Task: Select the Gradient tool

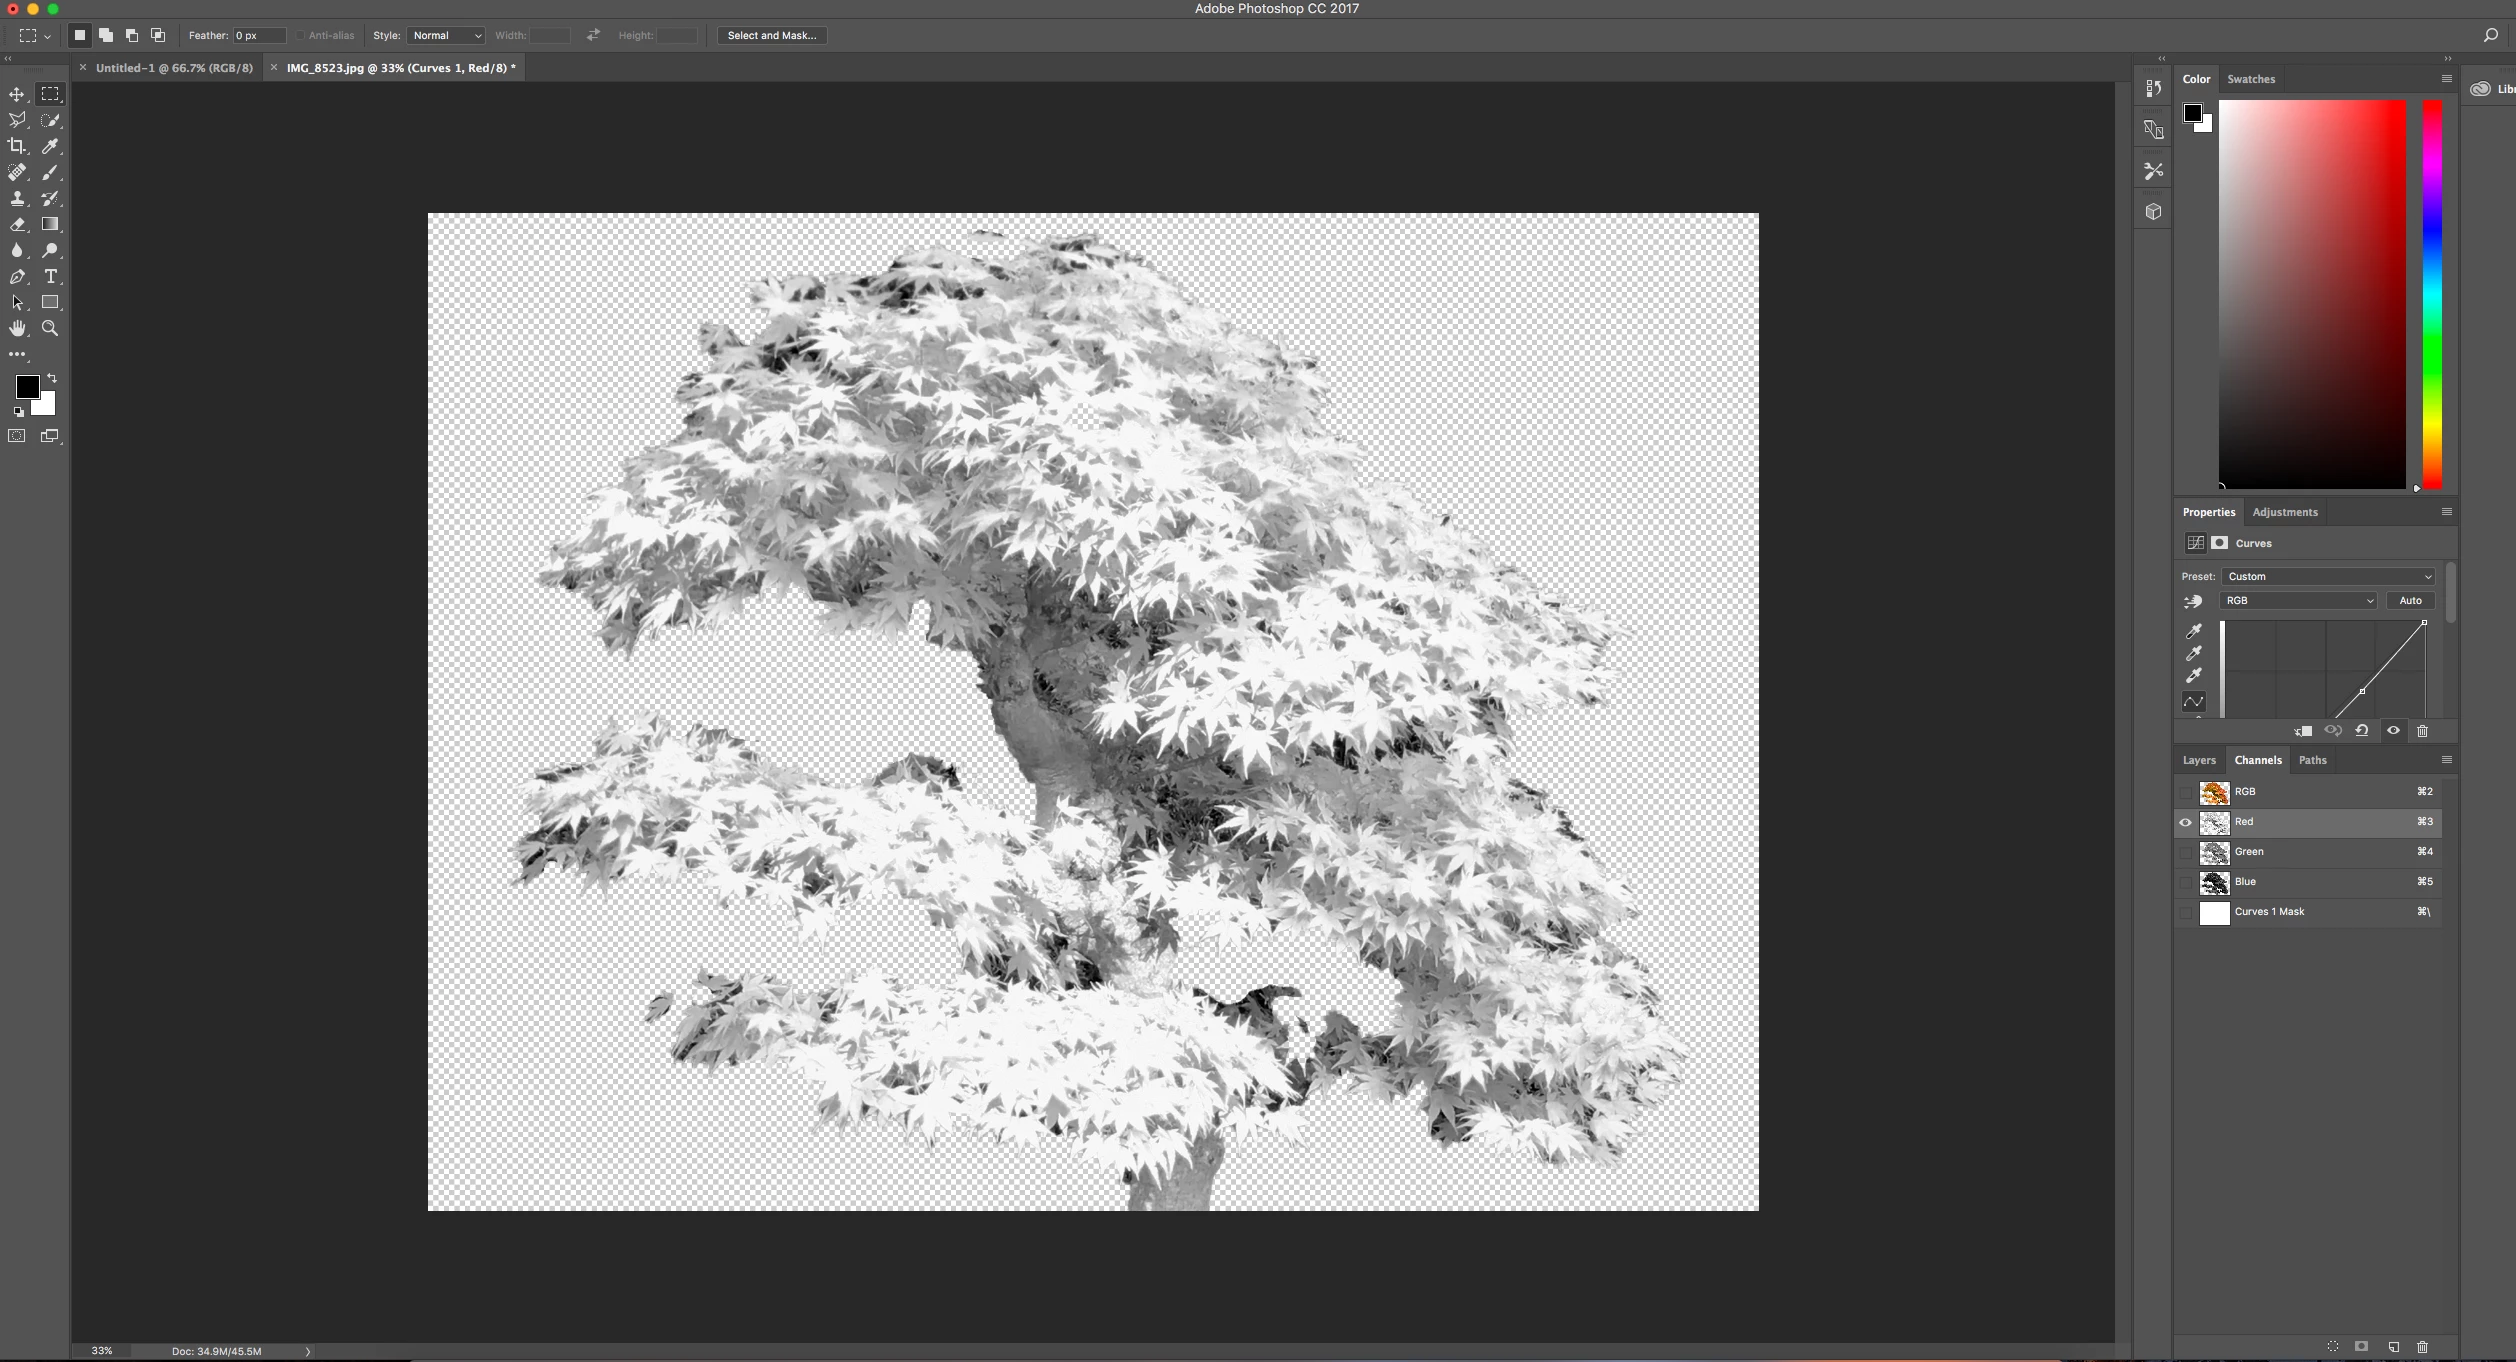Action: (x=50, y=224)
